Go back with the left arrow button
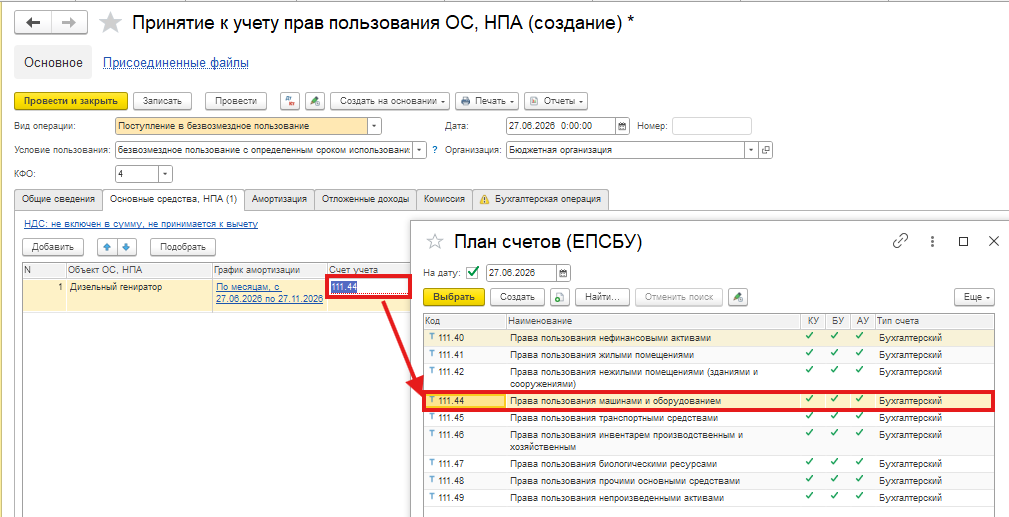Viewport: 1009px width, 517px height. point(32,23)
